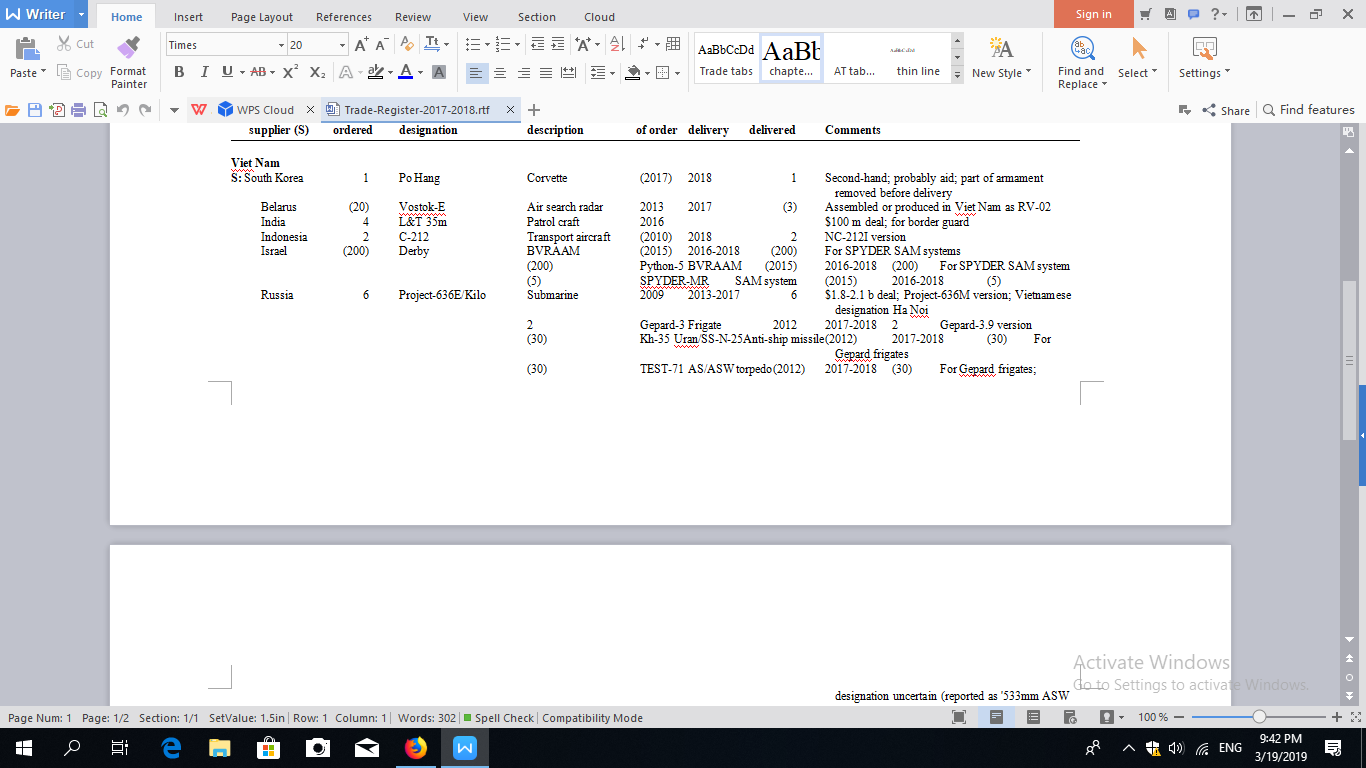1366x768 pixels.
Task: Expand the styles gallery more arrow
Action: pos(957,74)
